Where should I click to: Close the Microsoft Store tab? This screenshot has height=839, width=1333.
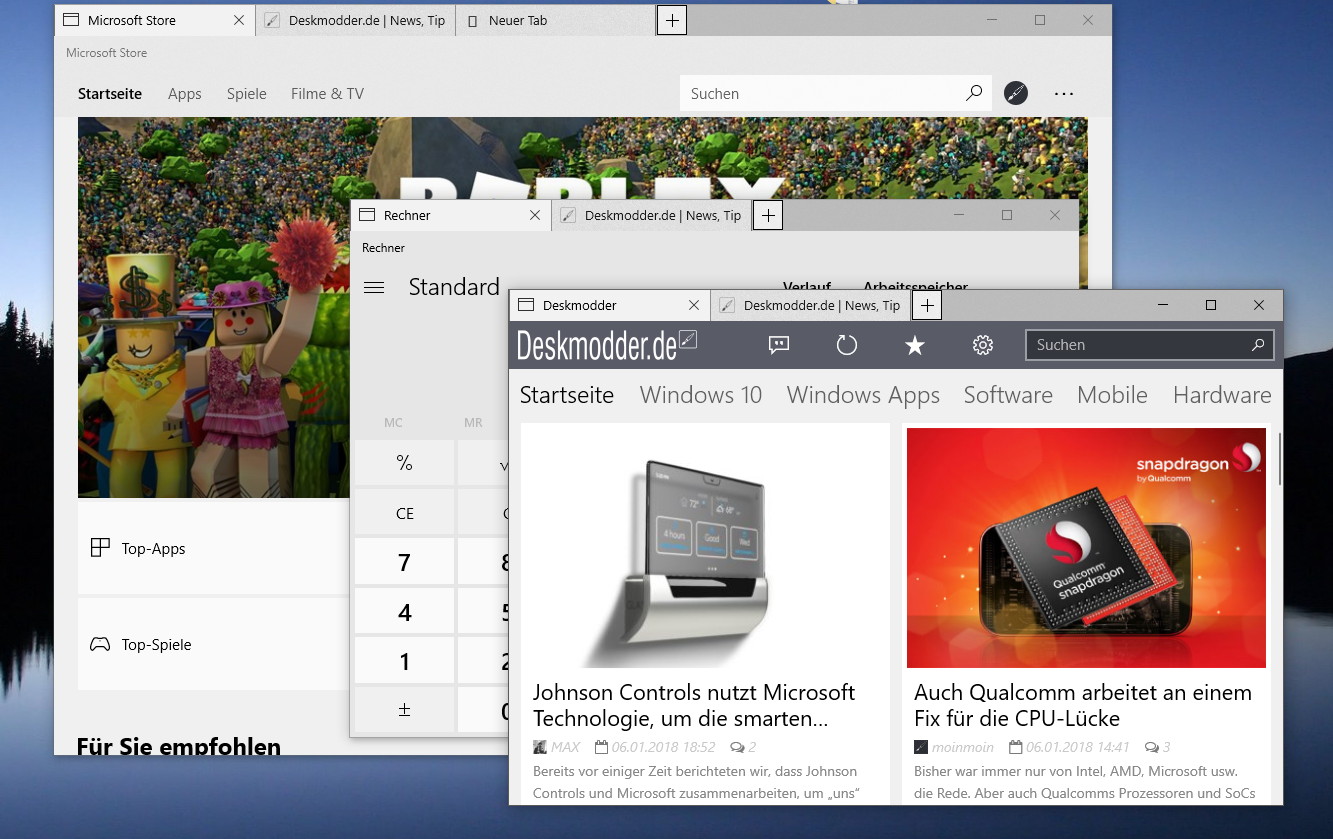click(238, 20)
